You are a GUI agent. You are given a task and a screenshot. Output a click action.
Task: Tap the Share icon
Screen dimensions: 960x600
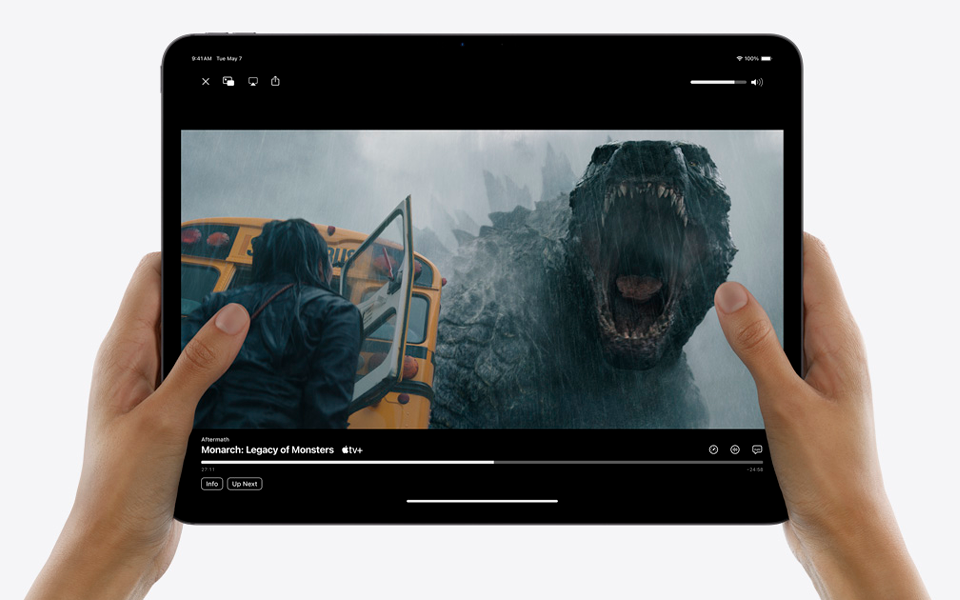click(x=275, y=81)
